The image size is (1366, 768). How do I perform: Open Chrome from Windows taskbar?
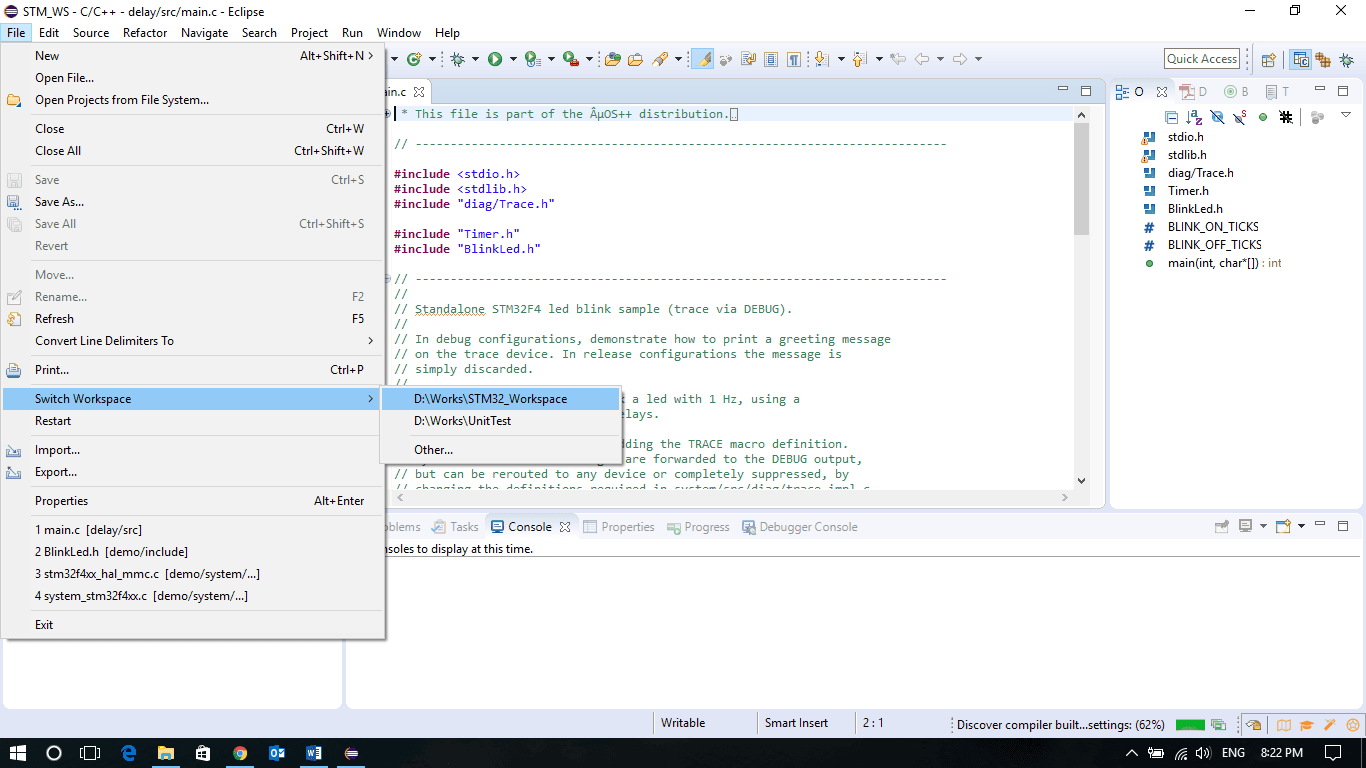coord(240,753)
